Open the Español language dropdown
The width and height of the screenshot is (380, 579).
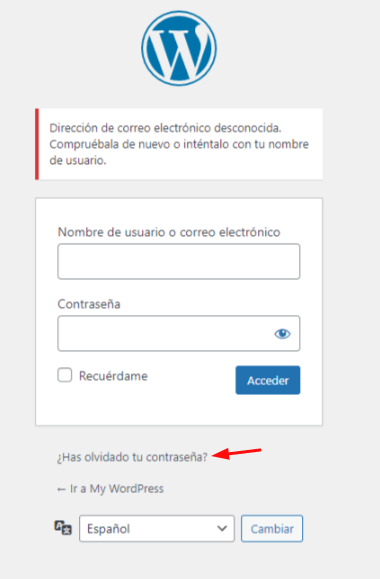click(x=157, y=529)
